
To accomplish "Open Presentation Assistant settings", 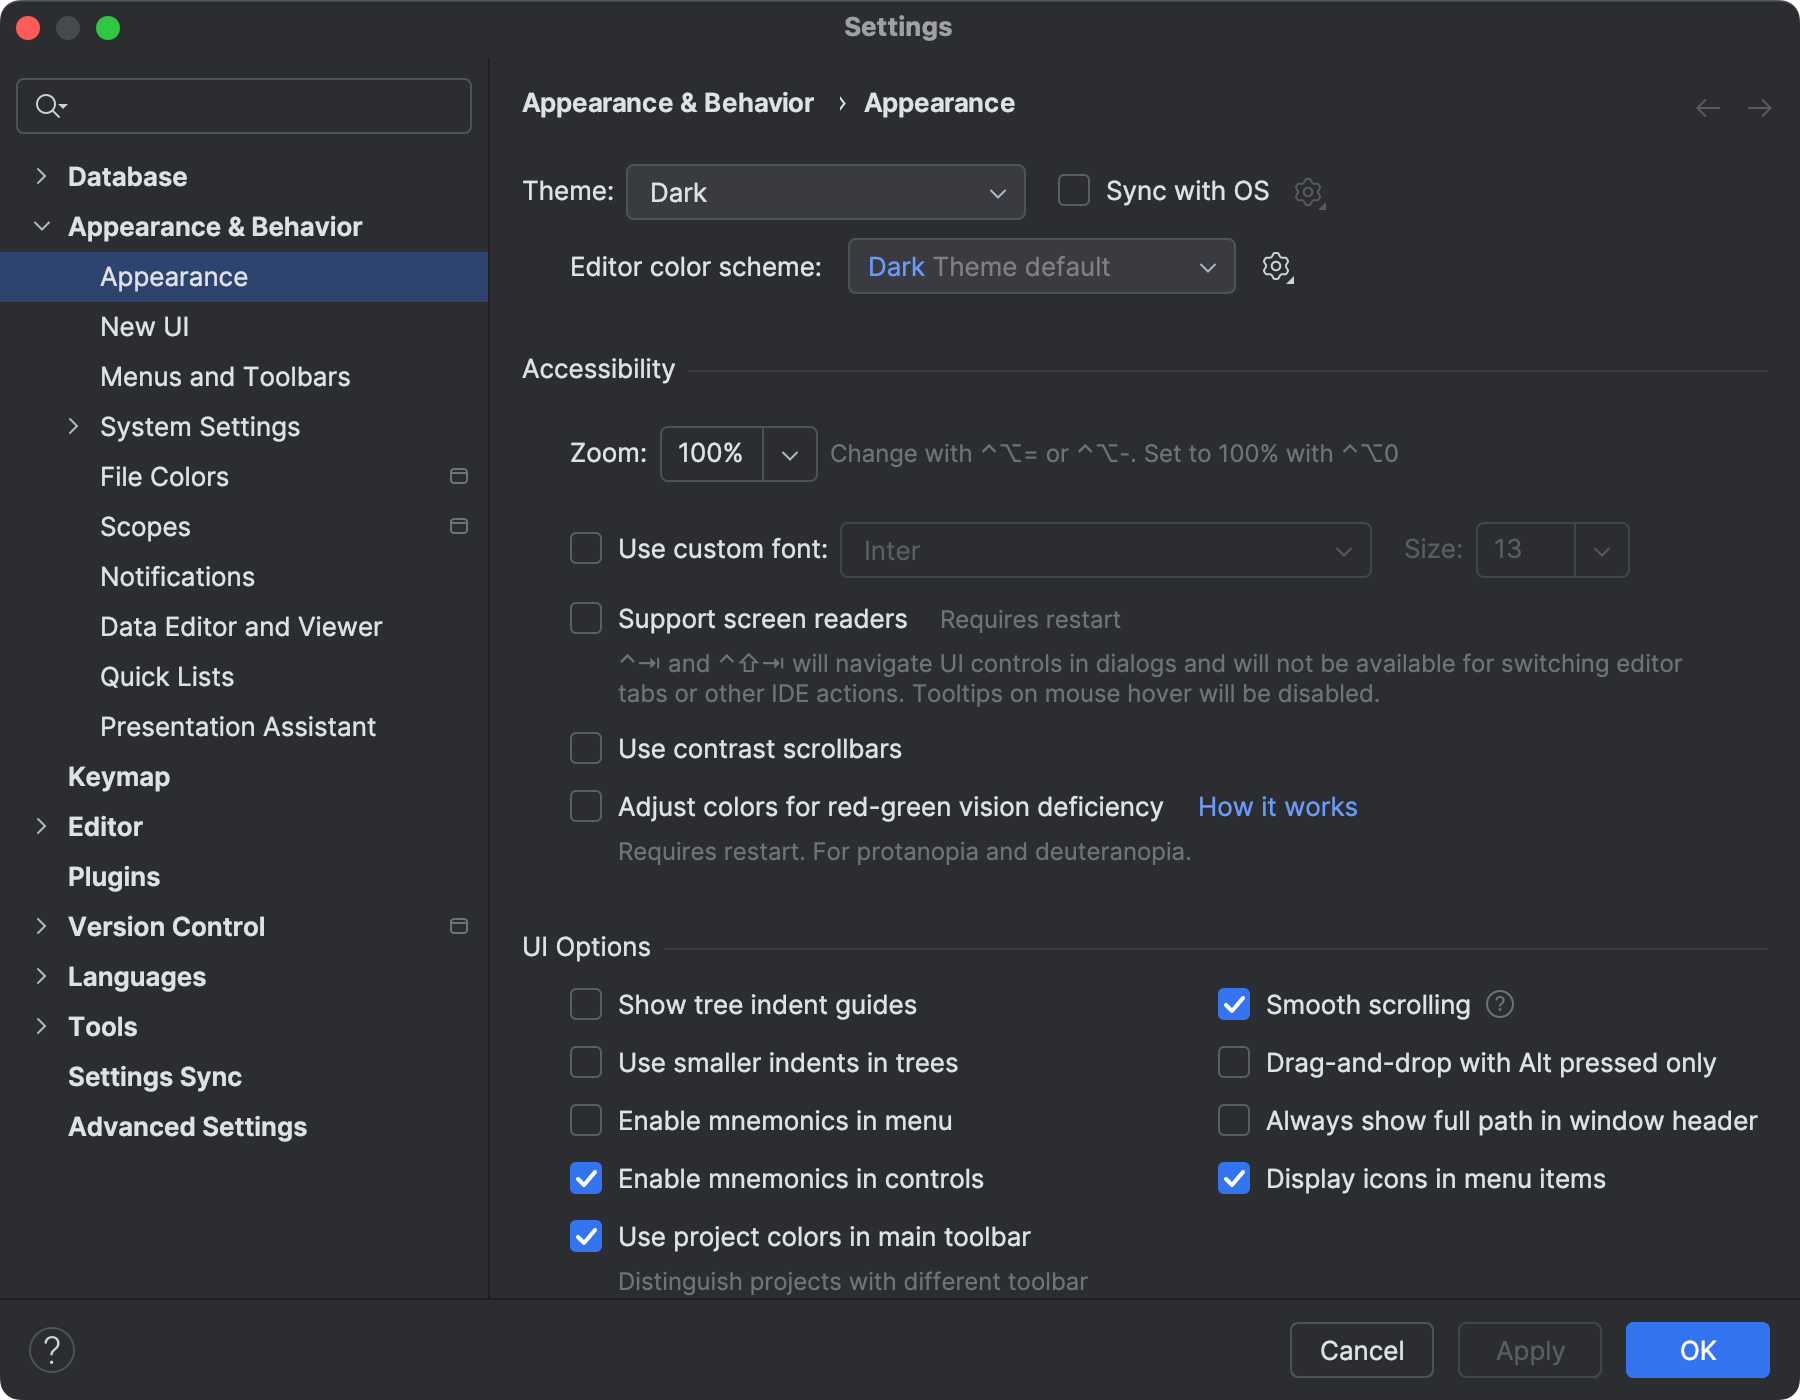I will [244, 727].
